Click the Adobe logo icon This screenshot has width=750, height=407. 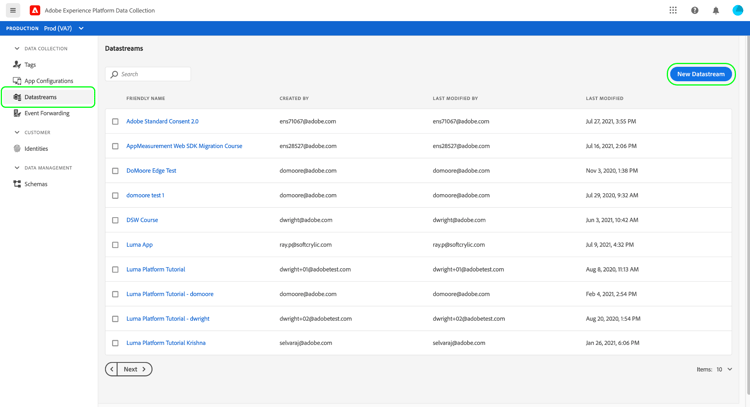[x=35, y=10]
